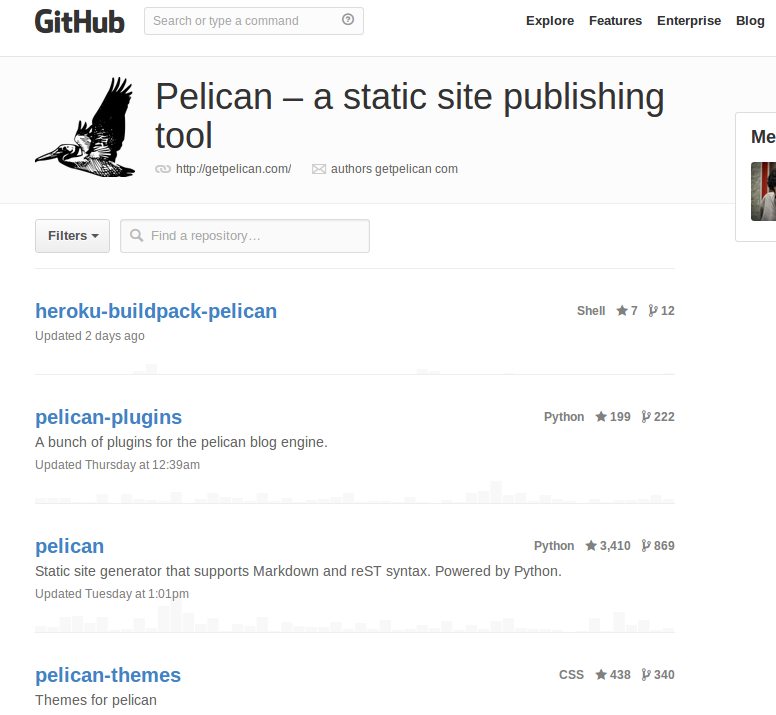Open the pelican-themes repository
This screenshot has width=776, height=715.
(x=108, y=675)
